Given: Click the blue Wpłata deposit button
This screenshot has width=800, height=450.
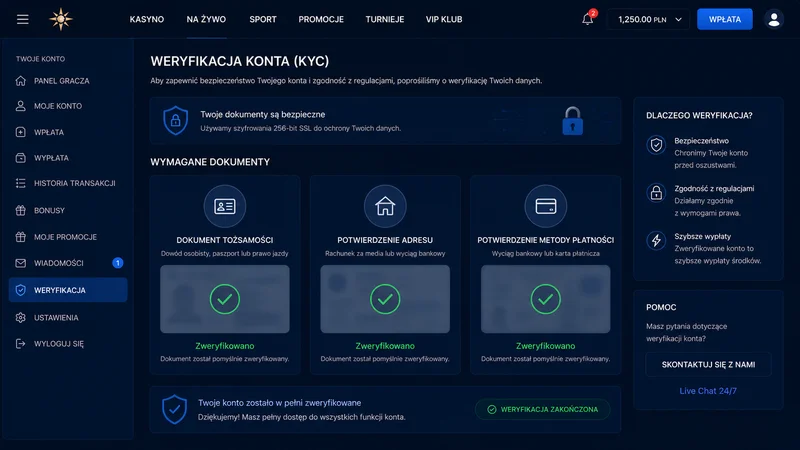Looking at the screenshot, I should (x=724, y=19).
